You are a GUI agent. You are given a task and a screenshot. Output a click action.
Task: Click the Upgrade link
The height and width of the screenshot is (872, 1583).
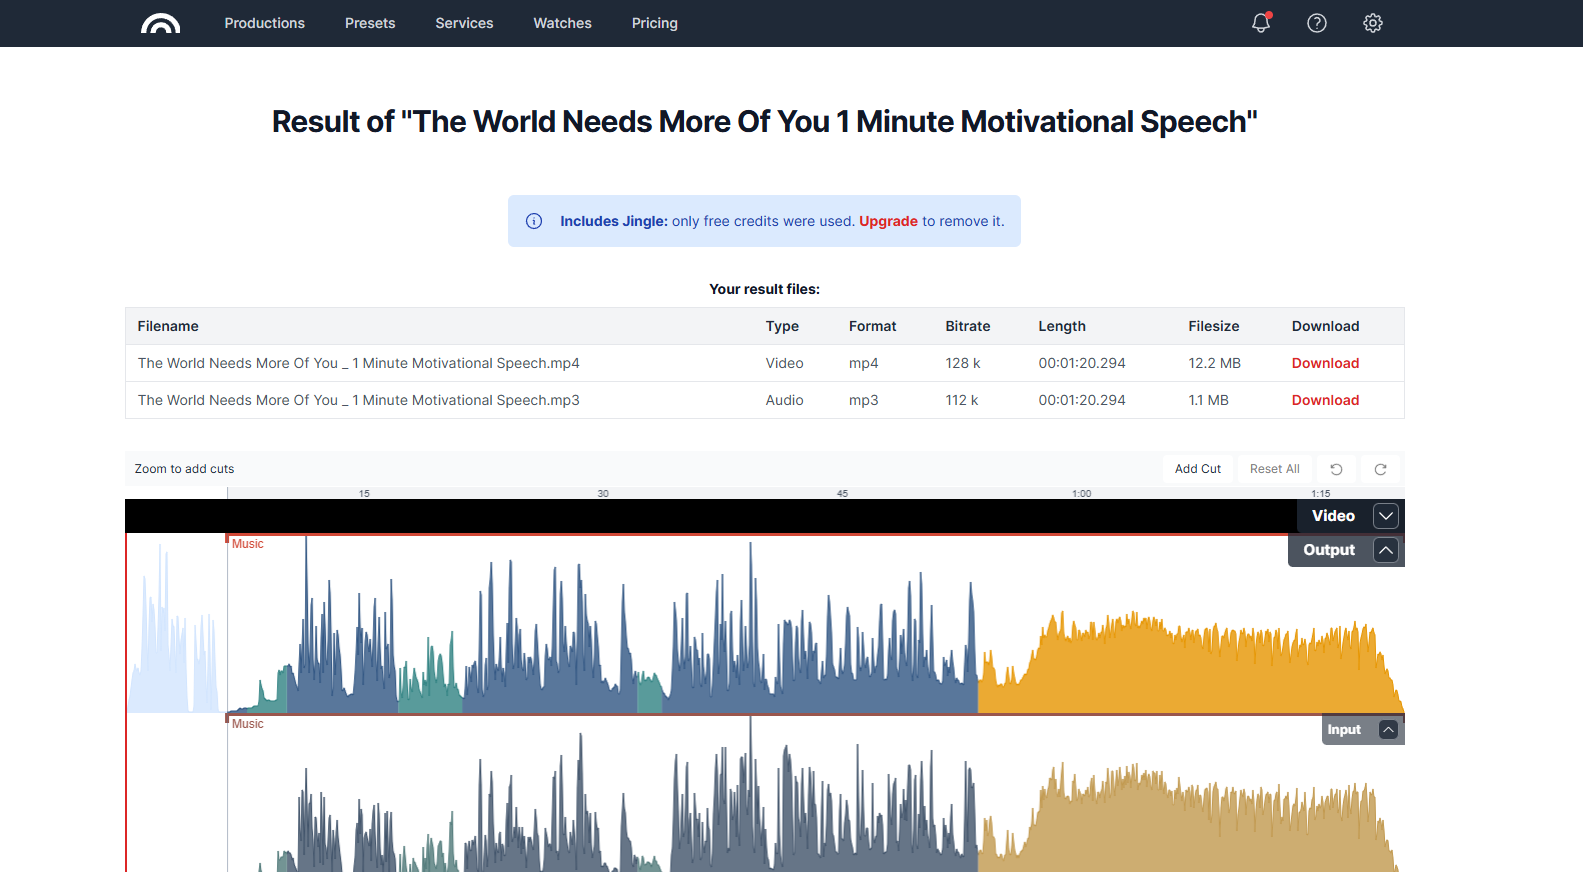pyautogui.click(x=888, y=221)
